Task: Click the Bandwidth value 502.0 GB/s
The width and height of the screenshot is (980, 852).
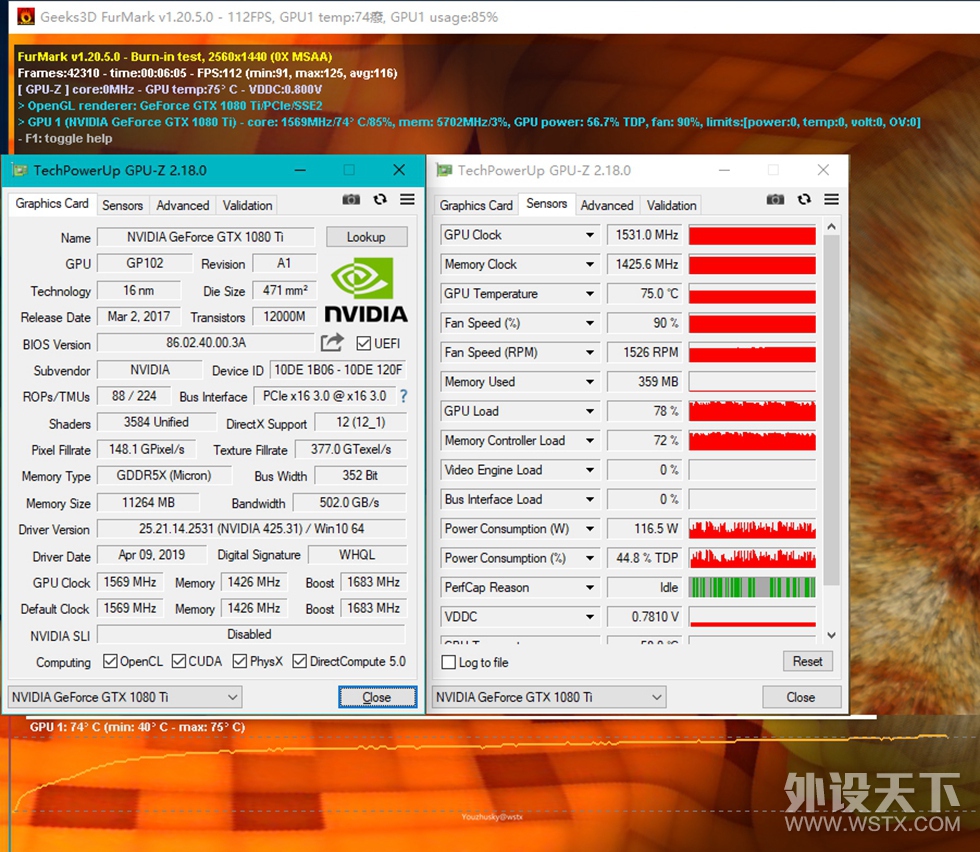Action: tap(349, 503)
